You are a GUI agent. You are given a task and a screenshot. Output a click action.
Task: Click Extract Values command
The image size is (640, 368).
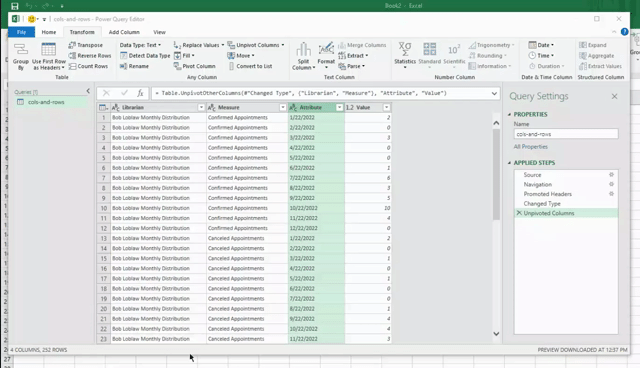click(x=600, y=66)
